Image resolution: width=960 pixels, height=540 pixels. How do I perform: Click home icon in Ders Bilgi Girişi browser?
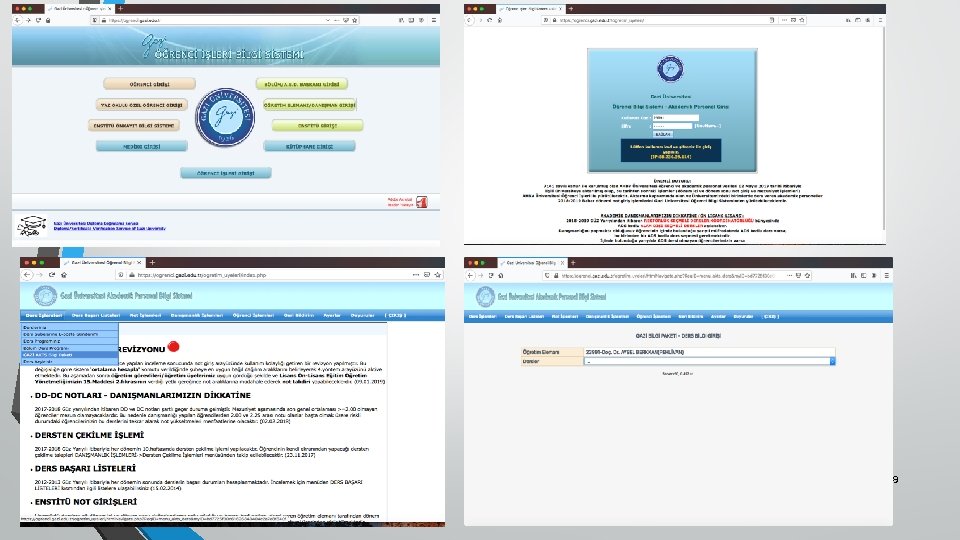point(501,276)
